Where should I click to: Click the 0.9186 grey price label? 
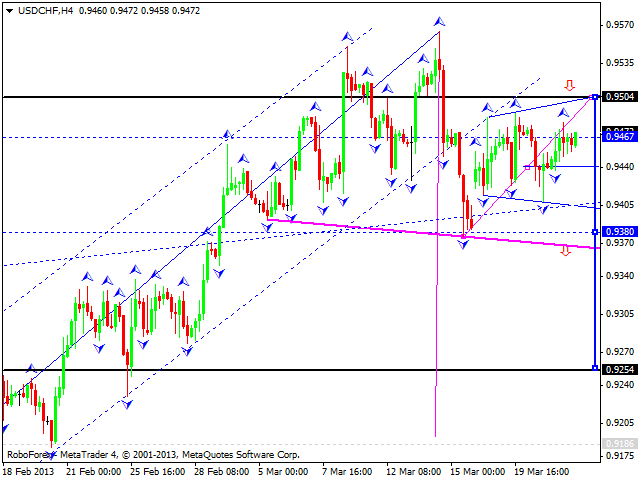click(620, 441)
